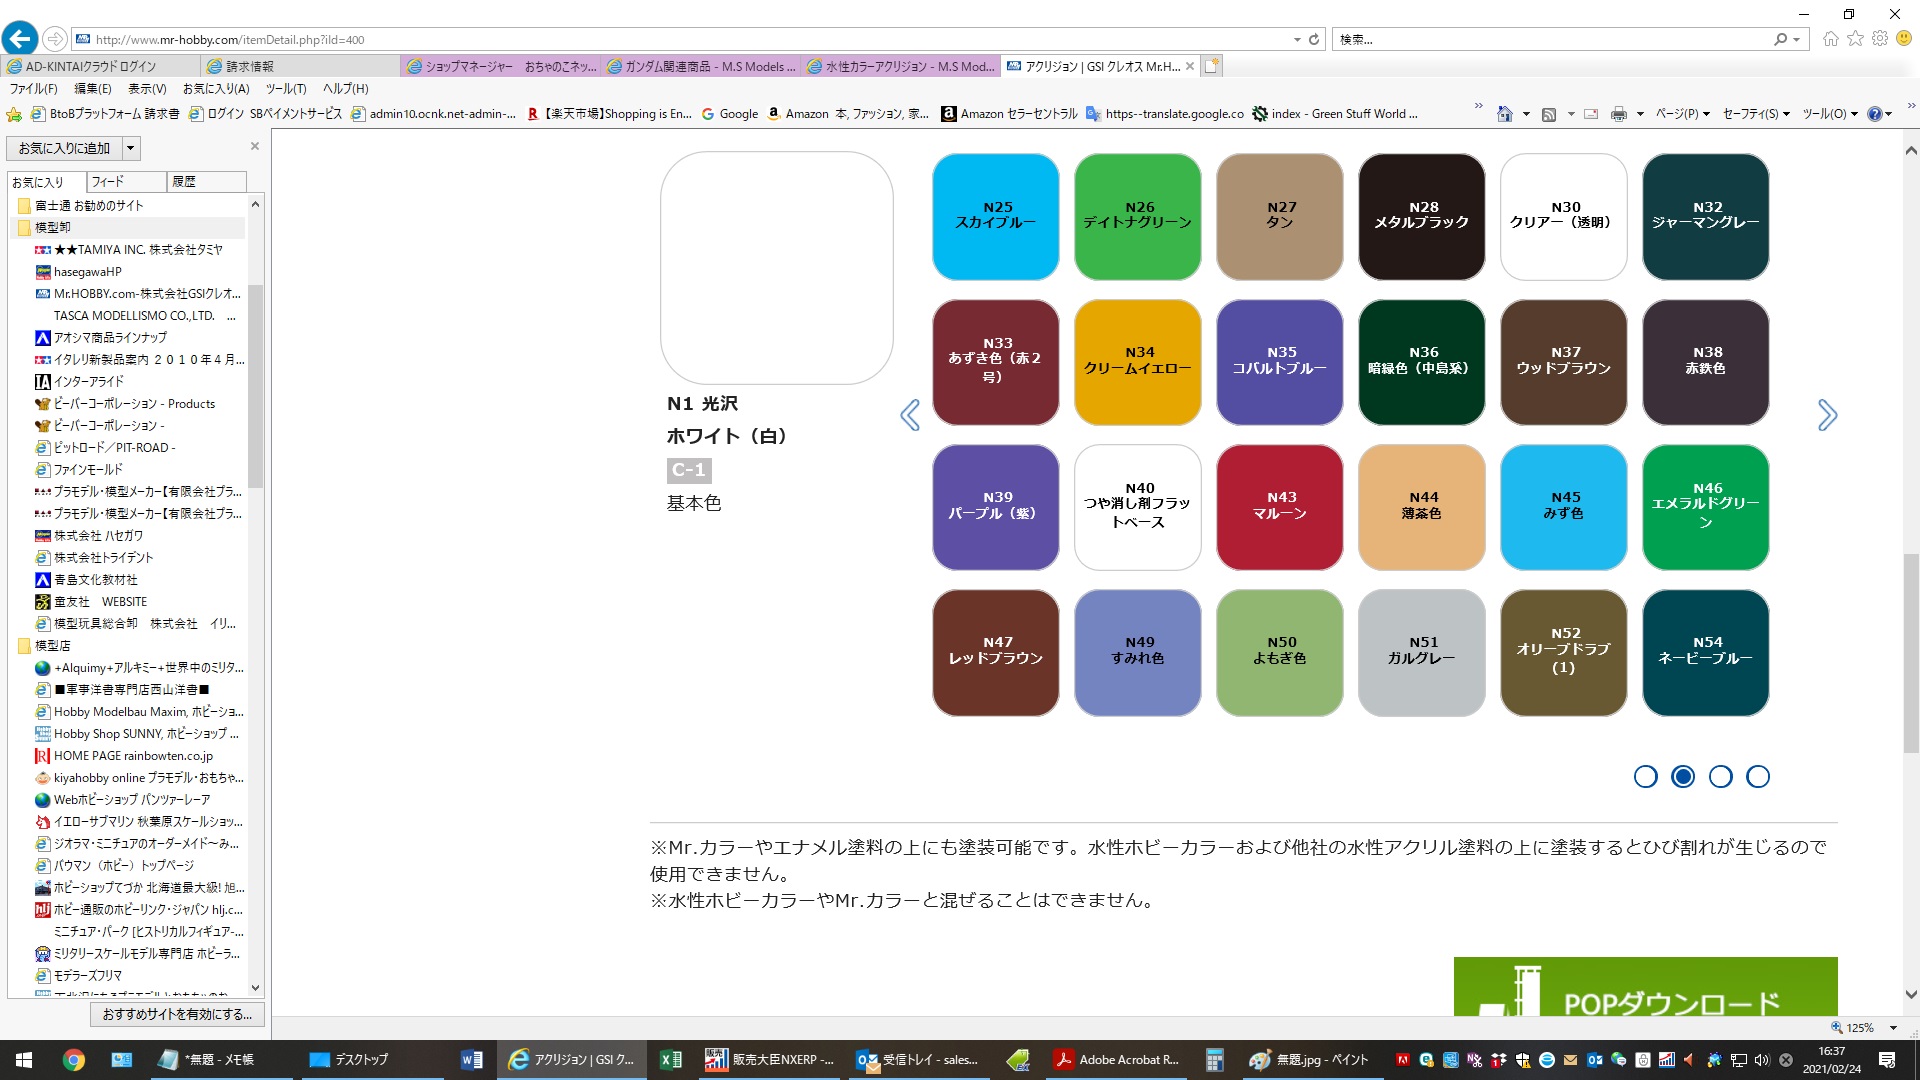Show previous colors with left carousel arrow
This screenshot has height=1080, width=1920.
pos(910,415)
